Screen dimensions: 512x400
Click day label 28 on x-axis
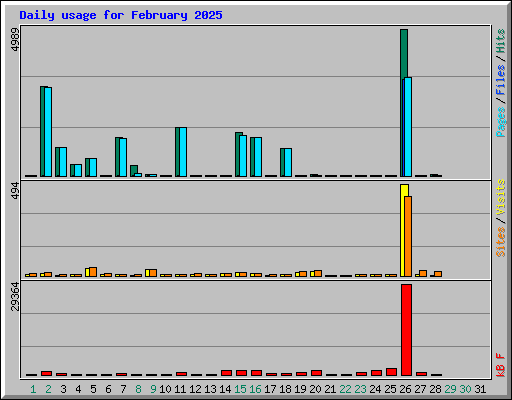coord(435,389)
